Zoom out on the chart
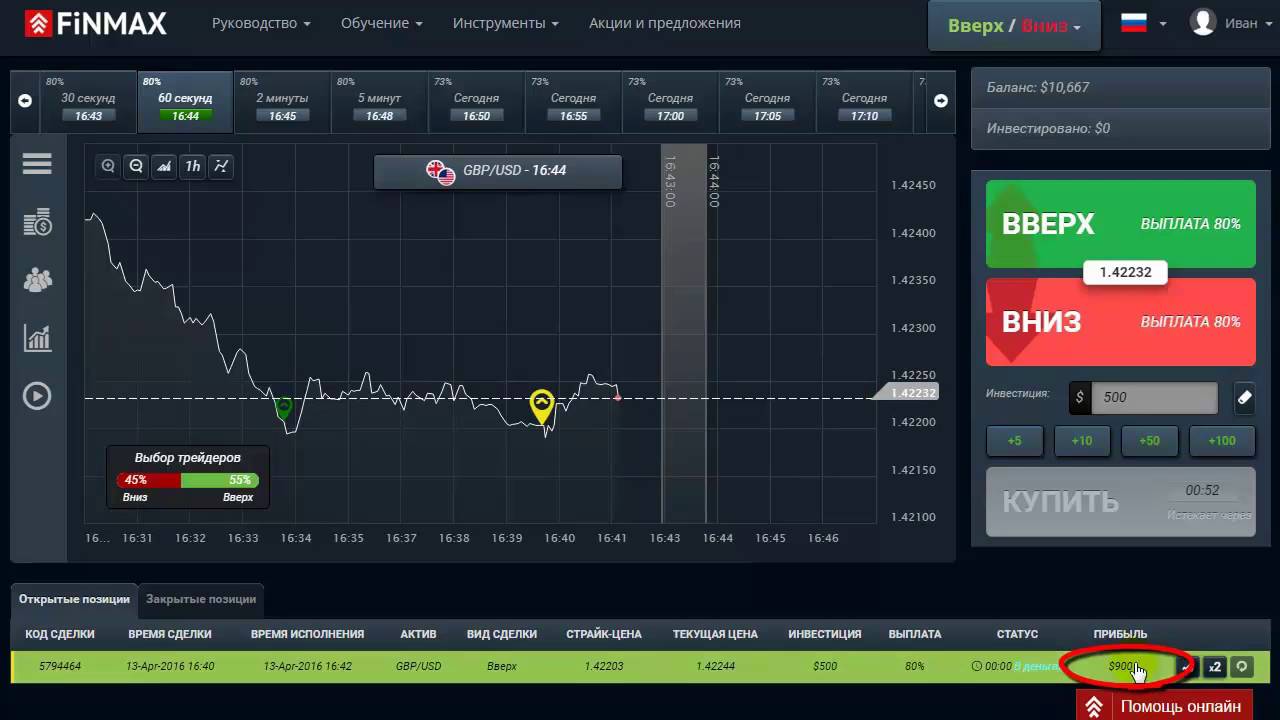1280x720 pixels. [136, 167]
